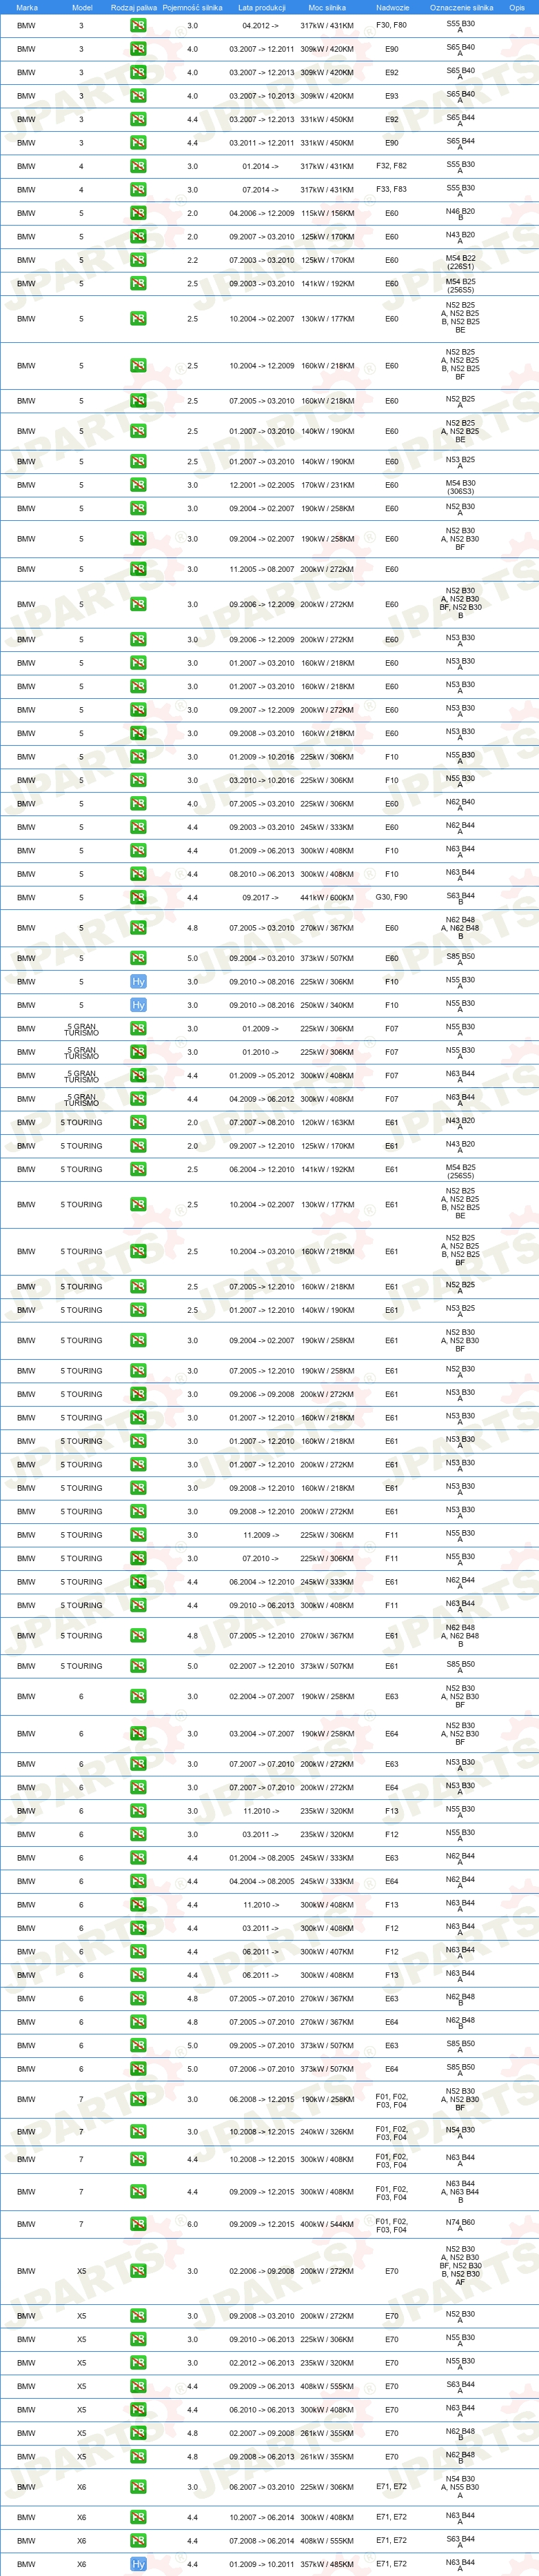Click fuel icon in the N74 B60 row
This screenshot has height=2576, width=539.
pos(138,2224)
